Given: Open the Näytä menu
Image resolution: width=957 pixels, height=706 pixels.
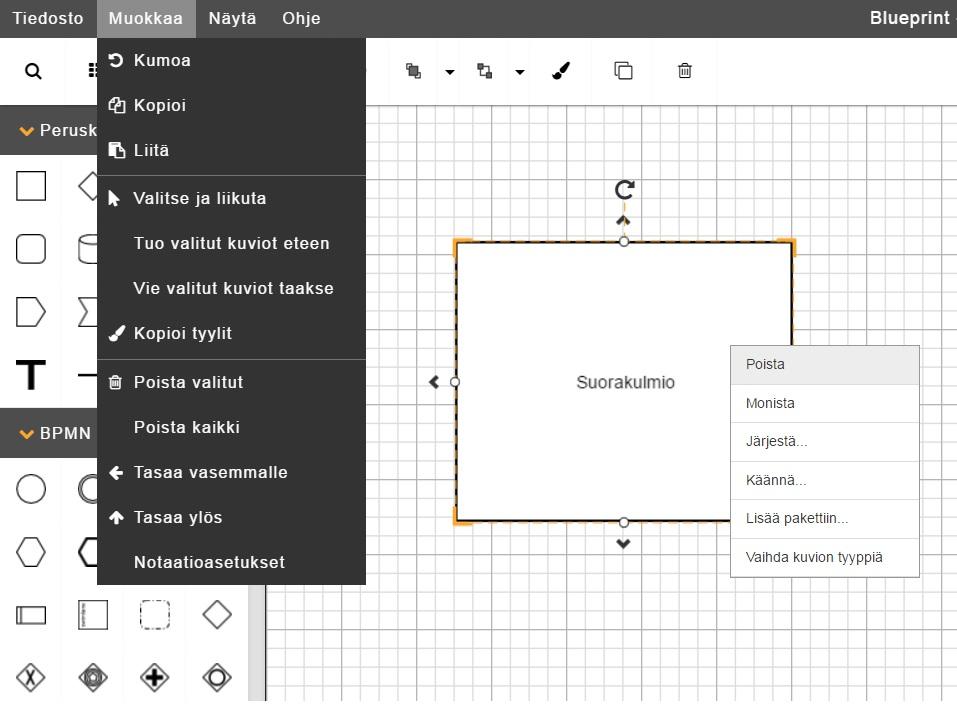Looking at the screenshot, I should pos(233,18).
